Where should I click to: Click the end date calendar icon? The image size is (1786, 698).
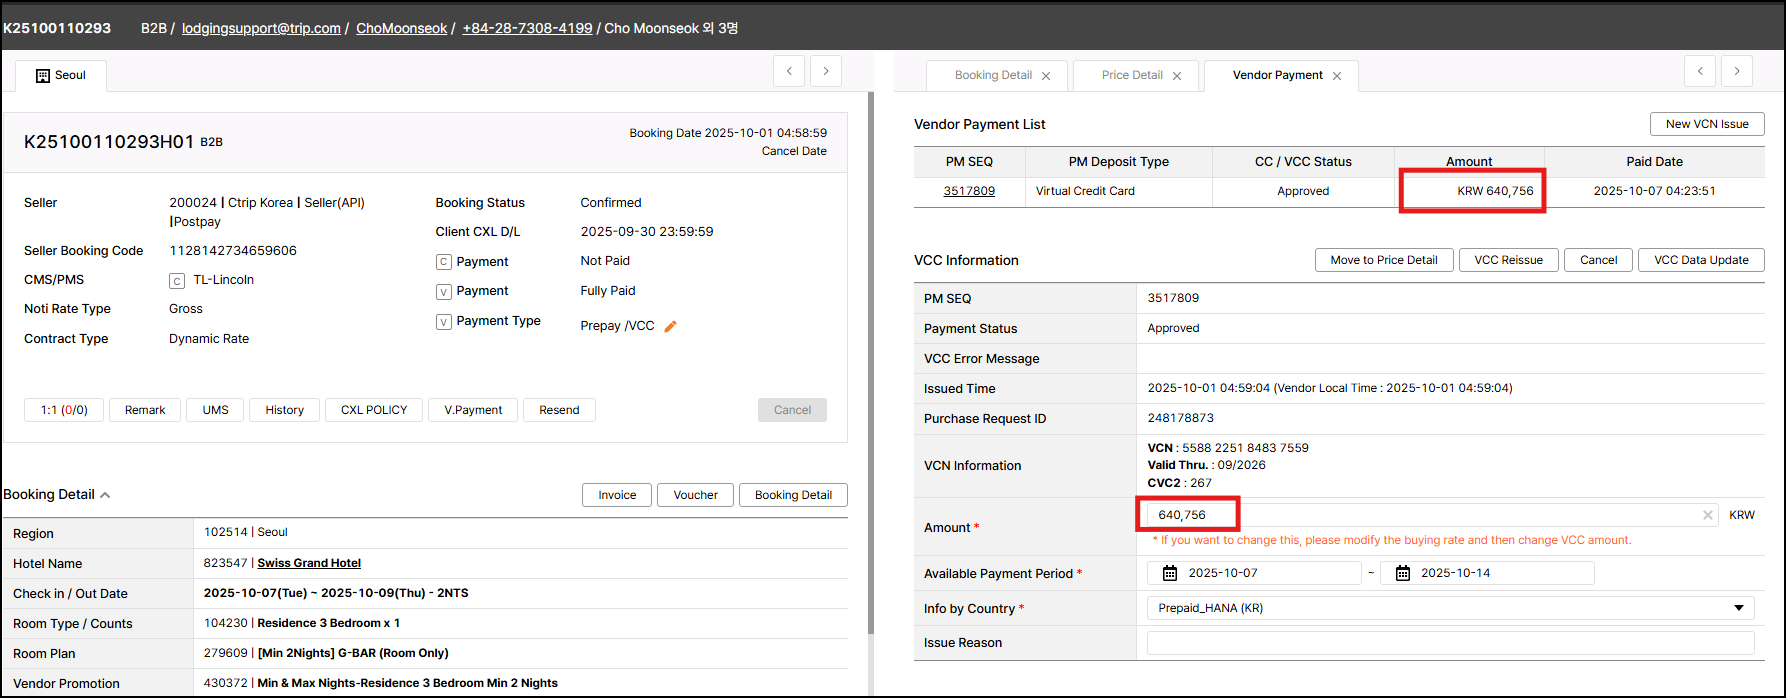pyautogui.click(x=1402, y=573)
